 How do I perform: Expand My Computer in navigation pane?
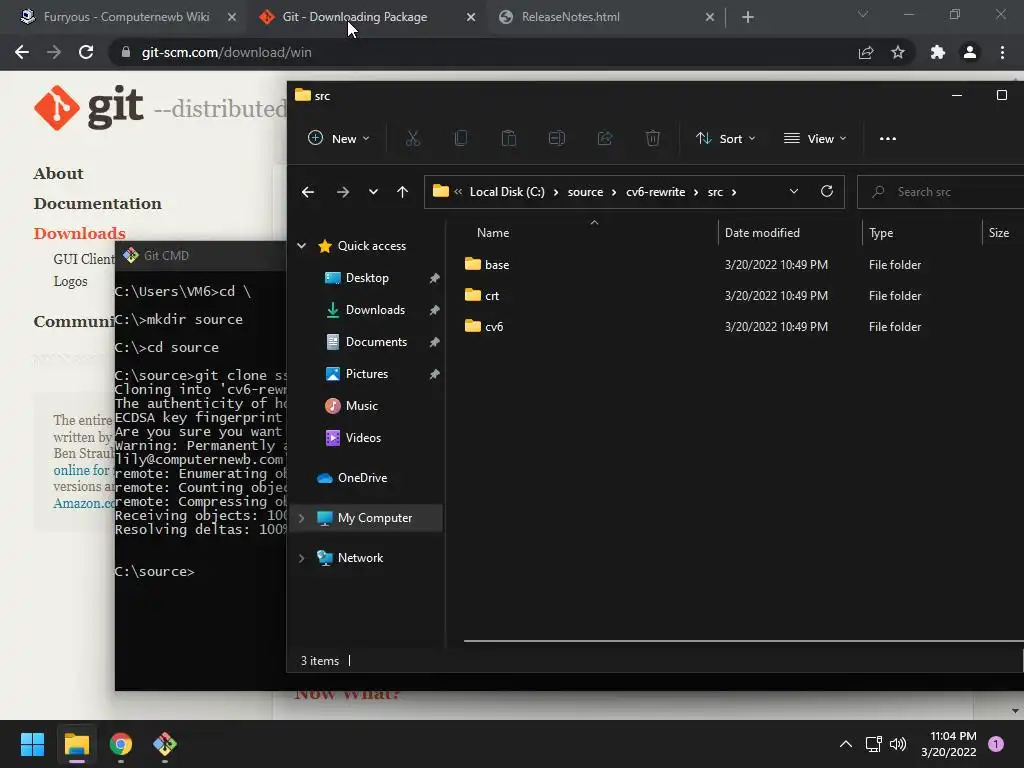[x=302, y=518]
